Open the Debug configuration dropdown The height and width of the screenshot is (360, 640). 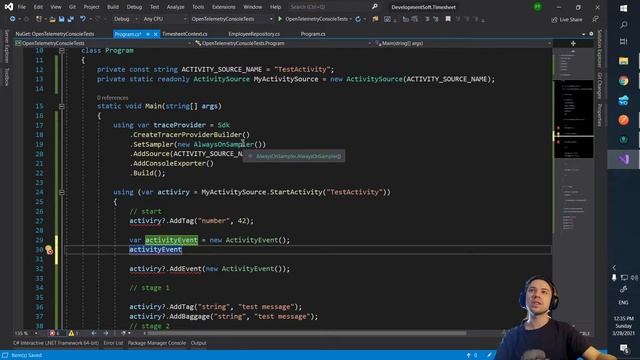click(x=125, y=19)
